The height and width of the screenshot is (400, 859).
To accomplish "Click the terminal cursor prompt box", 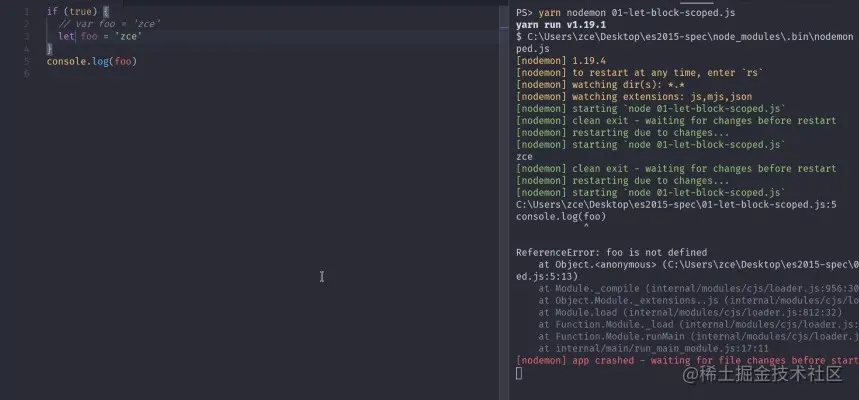I will [x=519, y=373].
